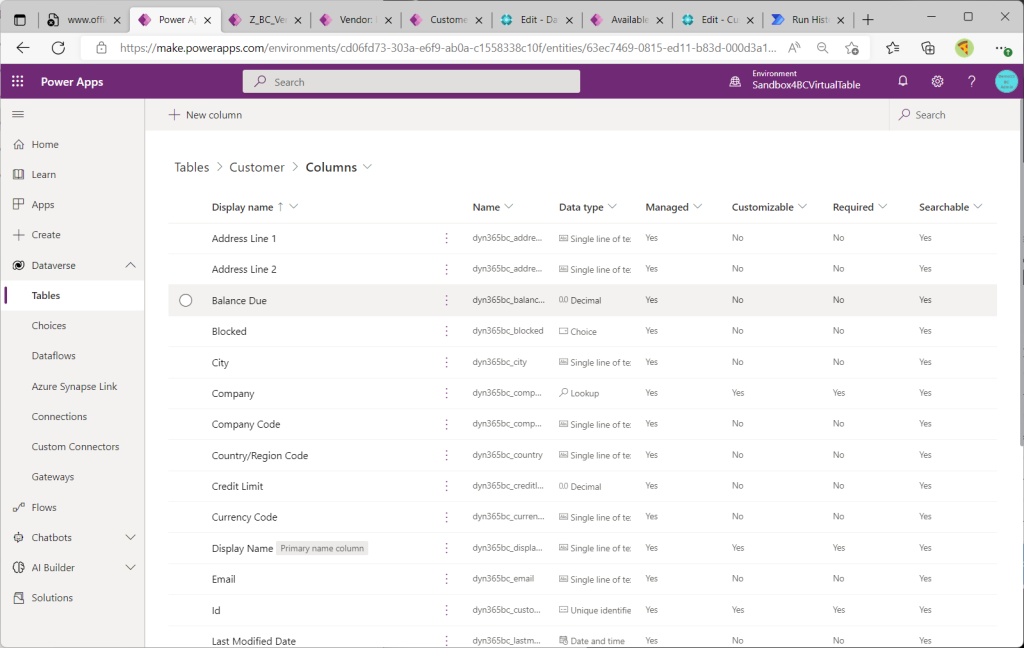The image size is (1024, 648).
Task: Open Gateways under Dataverse
Action: [53, 477]
